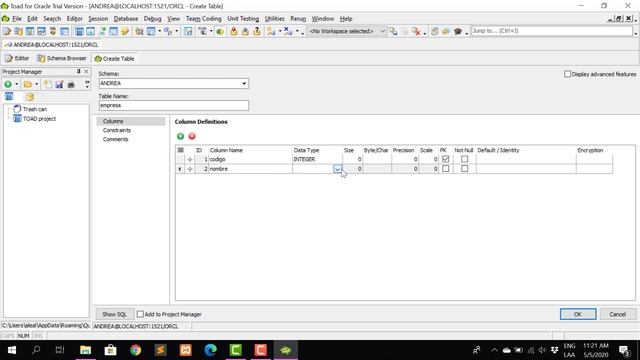640x360 pixels.
Task: Pin the Project Manager panel
Action: point(78,71)
